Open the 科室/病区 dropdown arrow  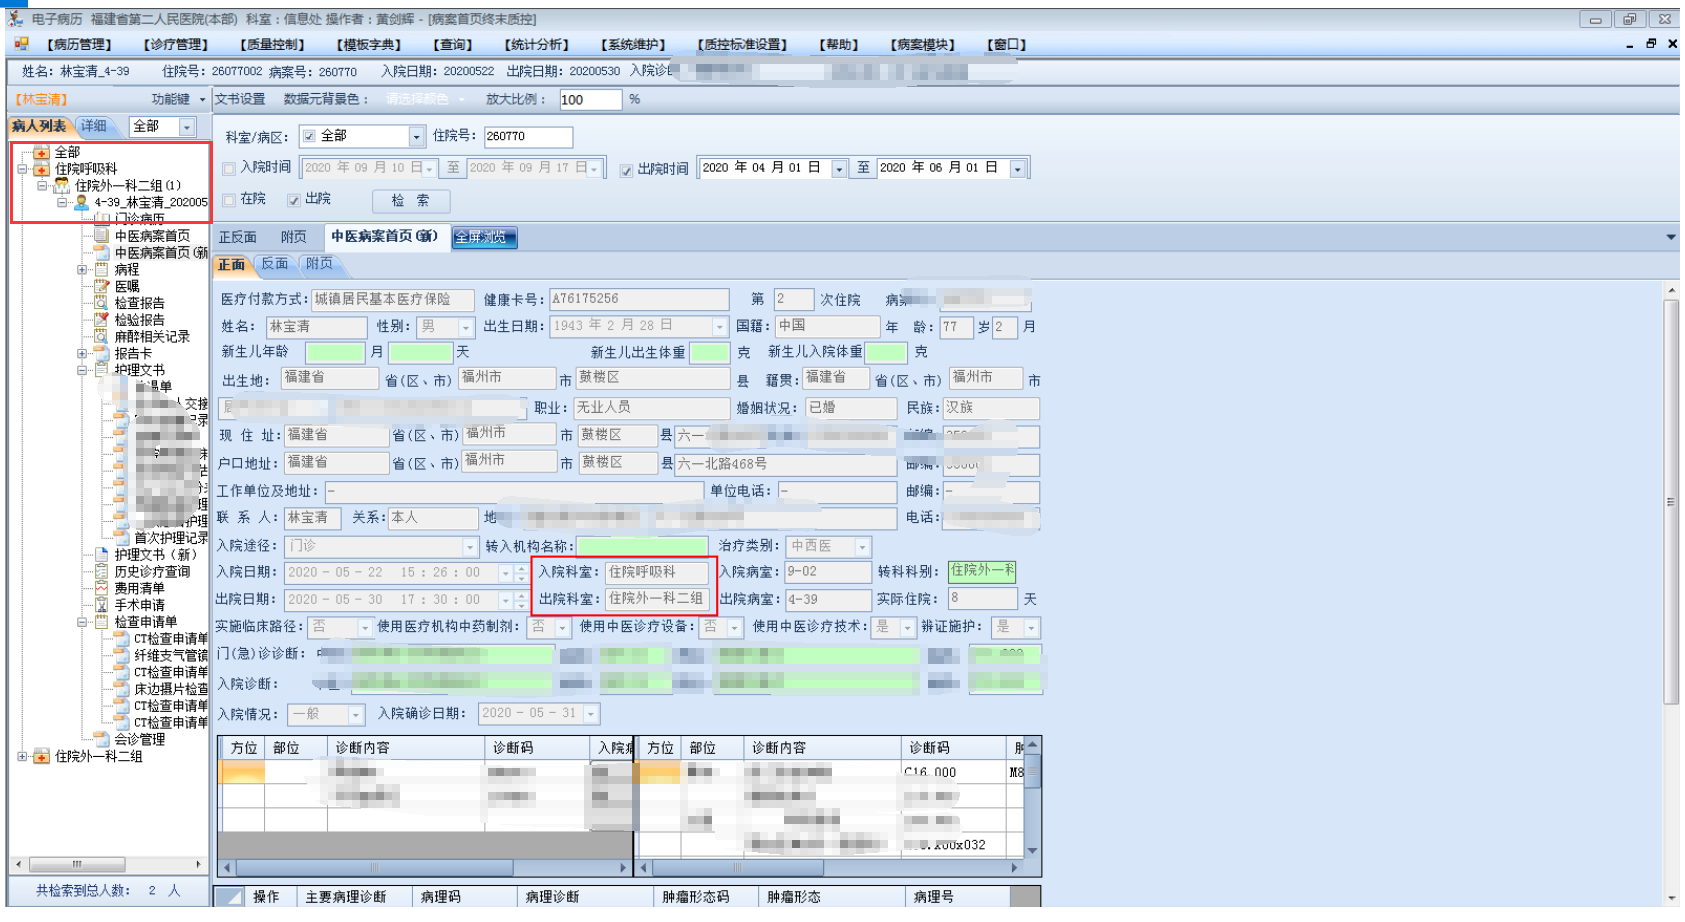click(x=416, y=136)
